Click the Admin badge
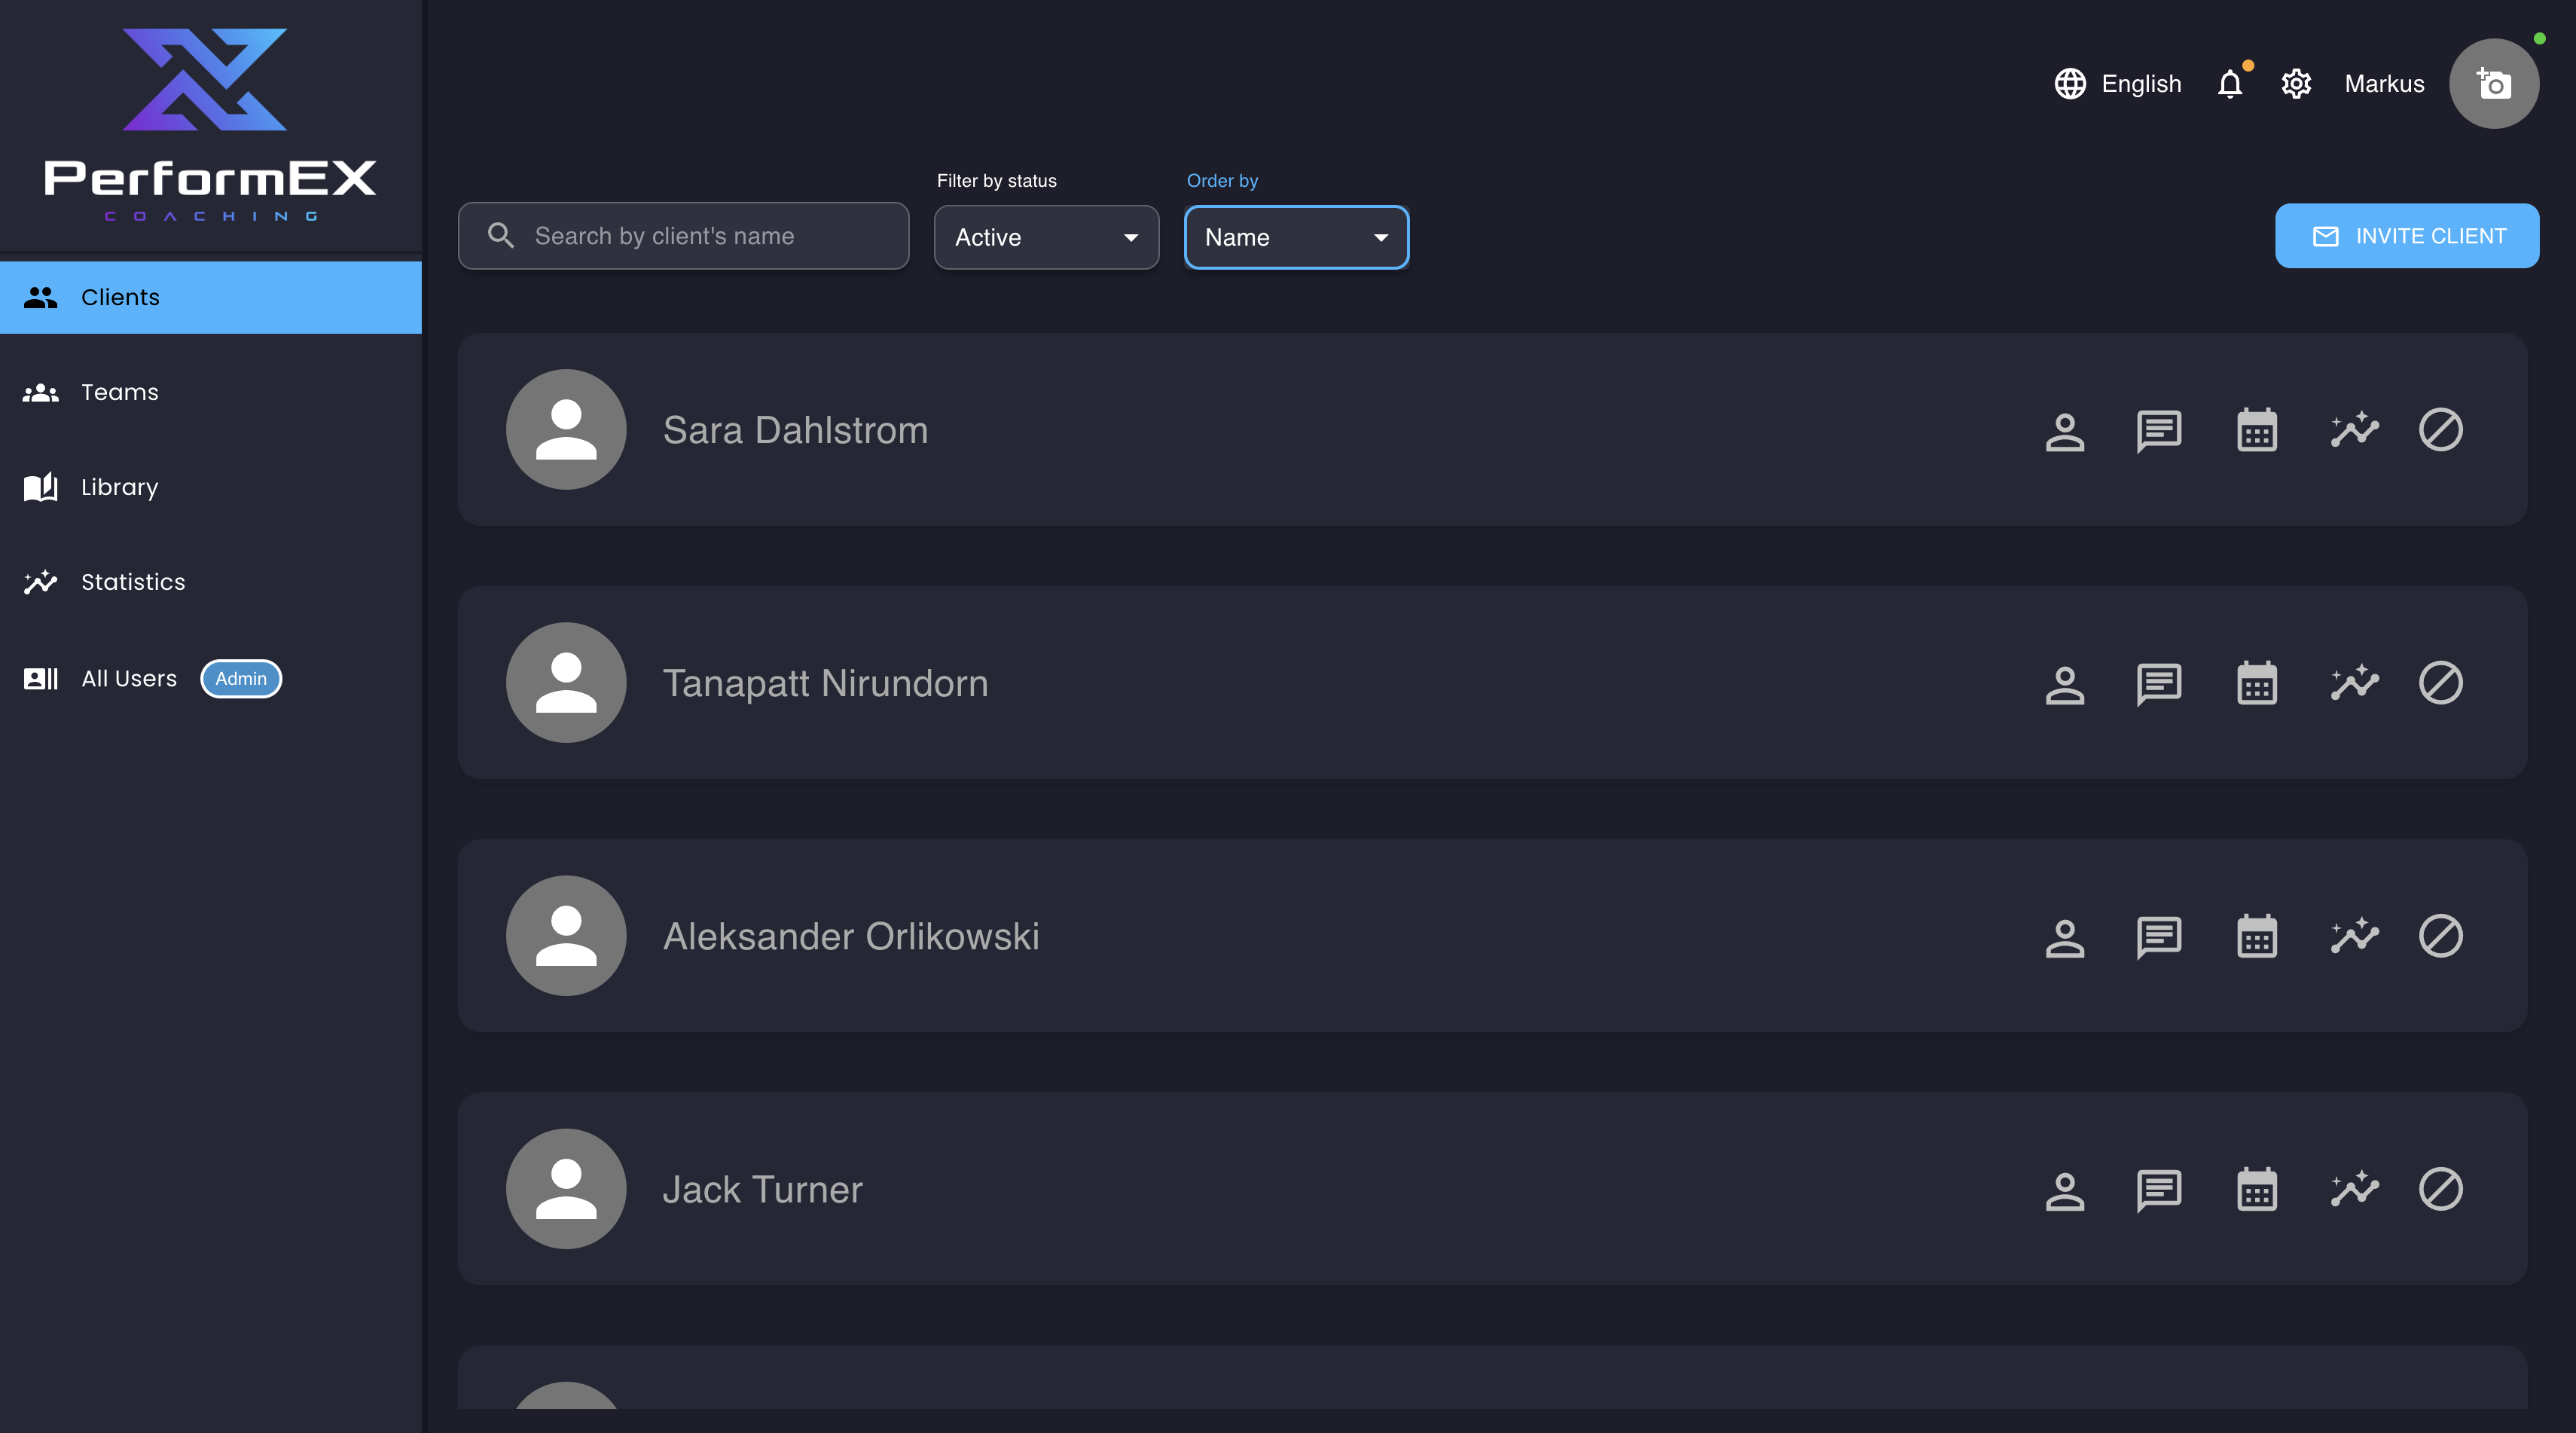2576x1433 pixels. (241, 679)
